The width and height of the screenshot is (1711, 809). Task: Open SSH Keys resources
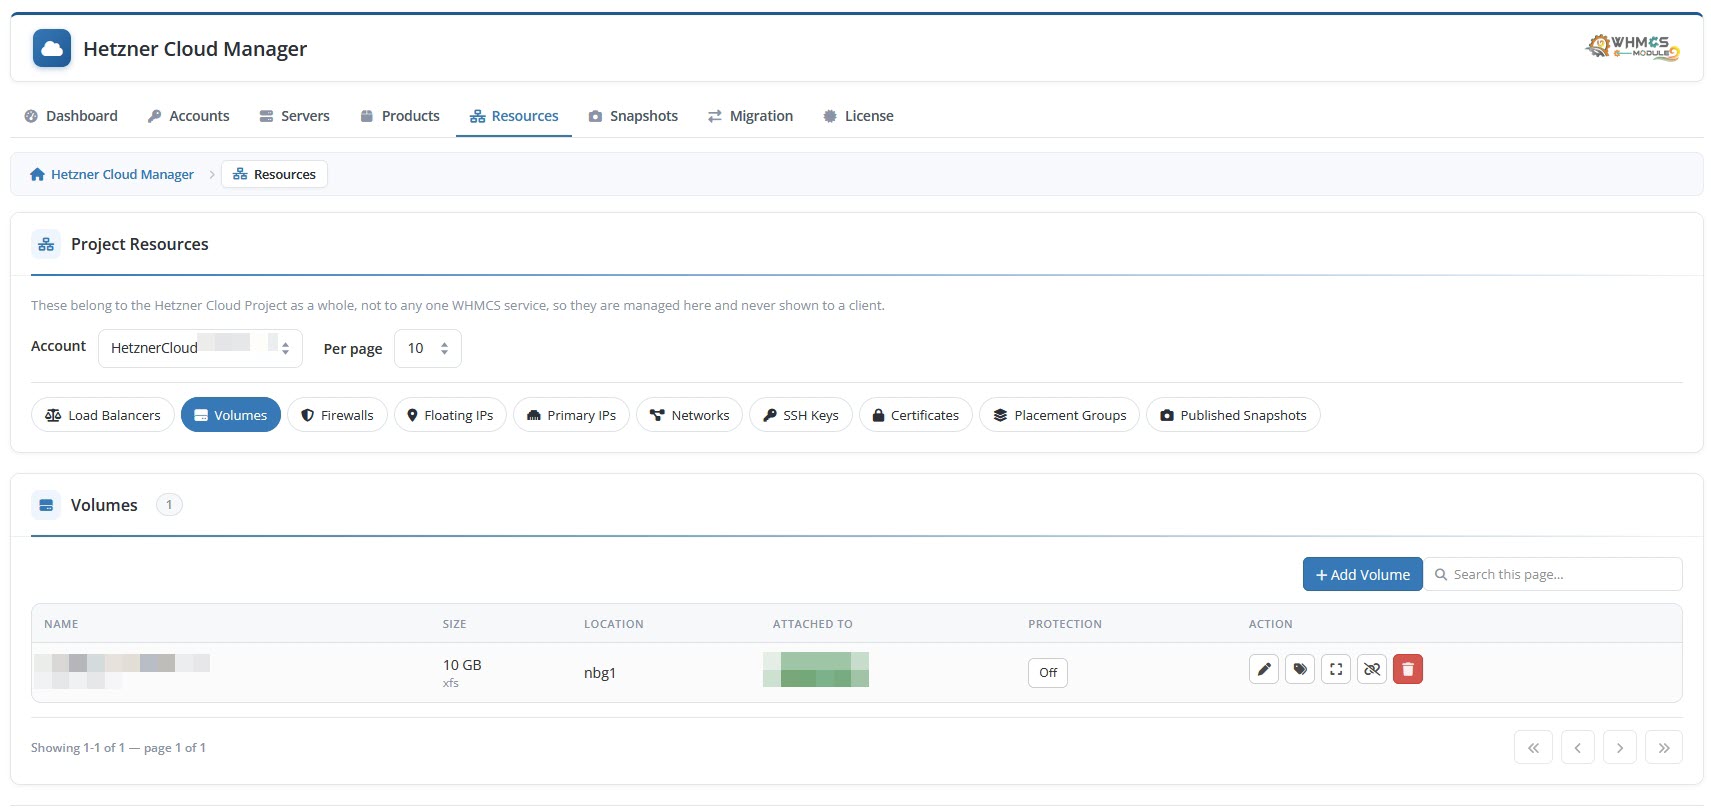[801, 415]
